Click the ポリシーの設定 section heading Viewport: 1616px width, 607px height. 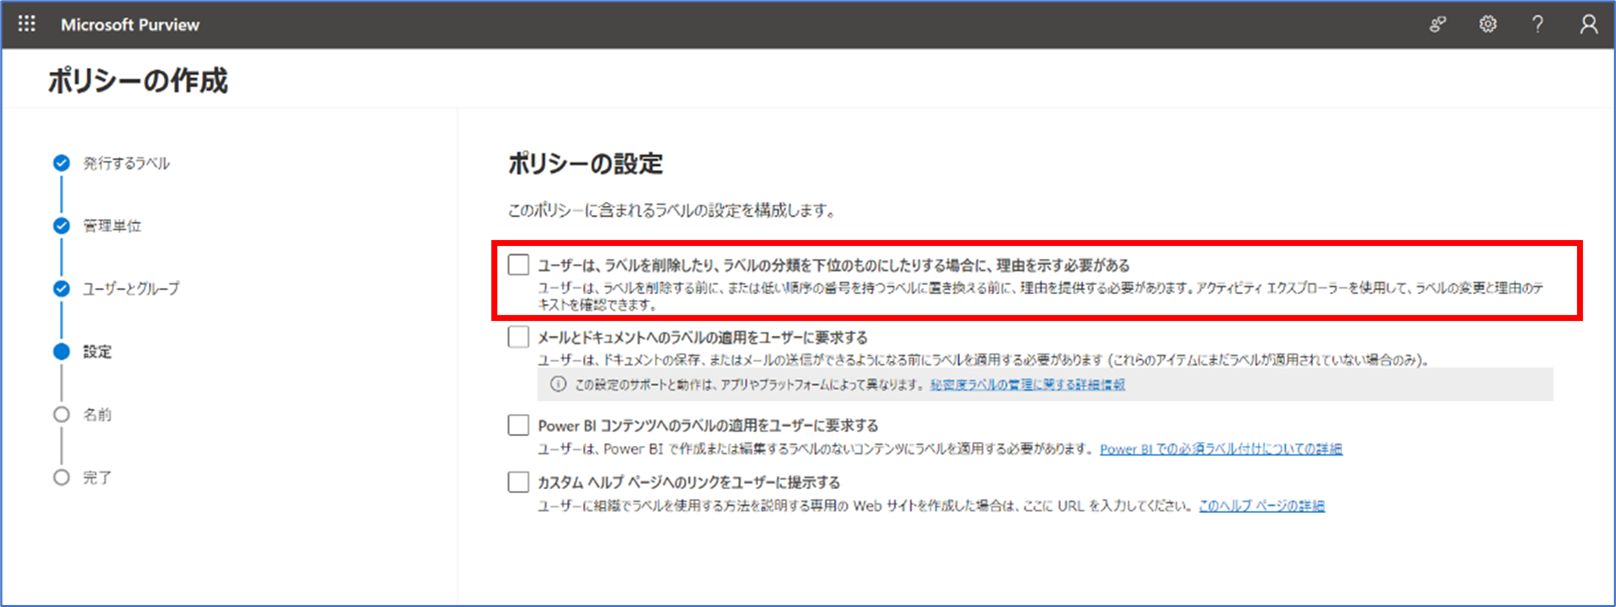(x=586, y=164)
